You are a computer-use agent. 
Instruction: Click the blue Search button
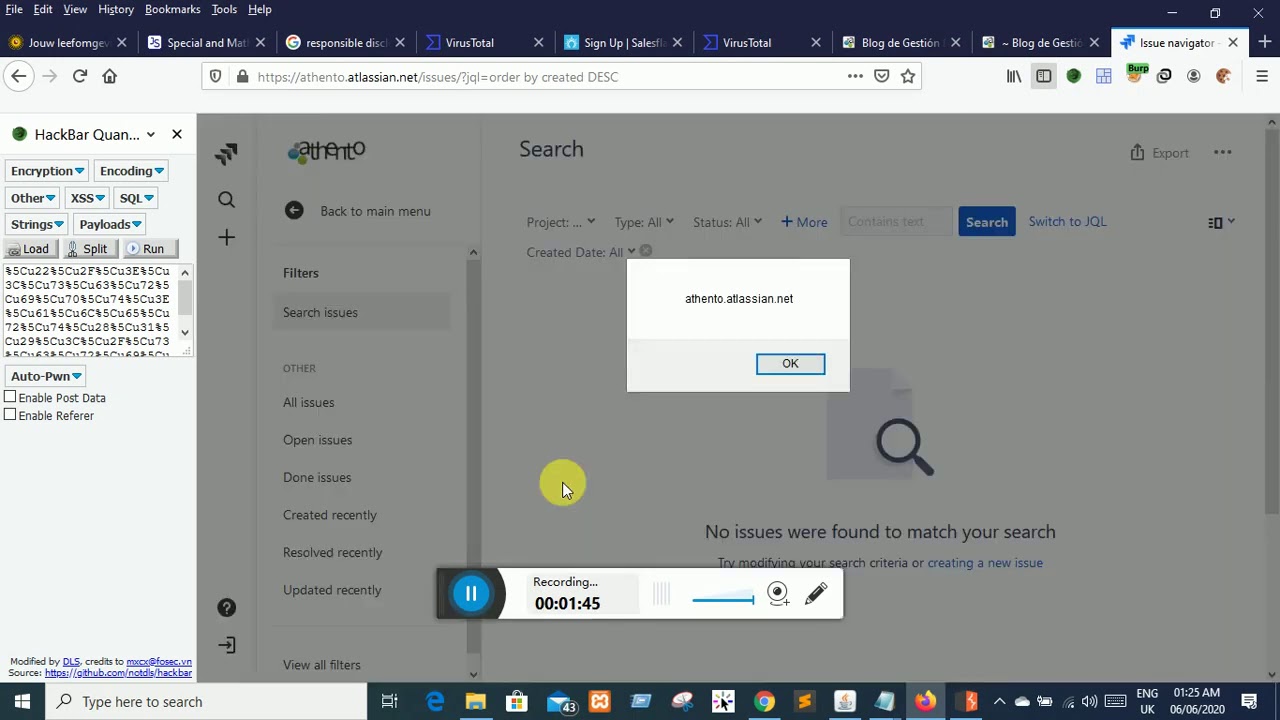pos(987,222)
